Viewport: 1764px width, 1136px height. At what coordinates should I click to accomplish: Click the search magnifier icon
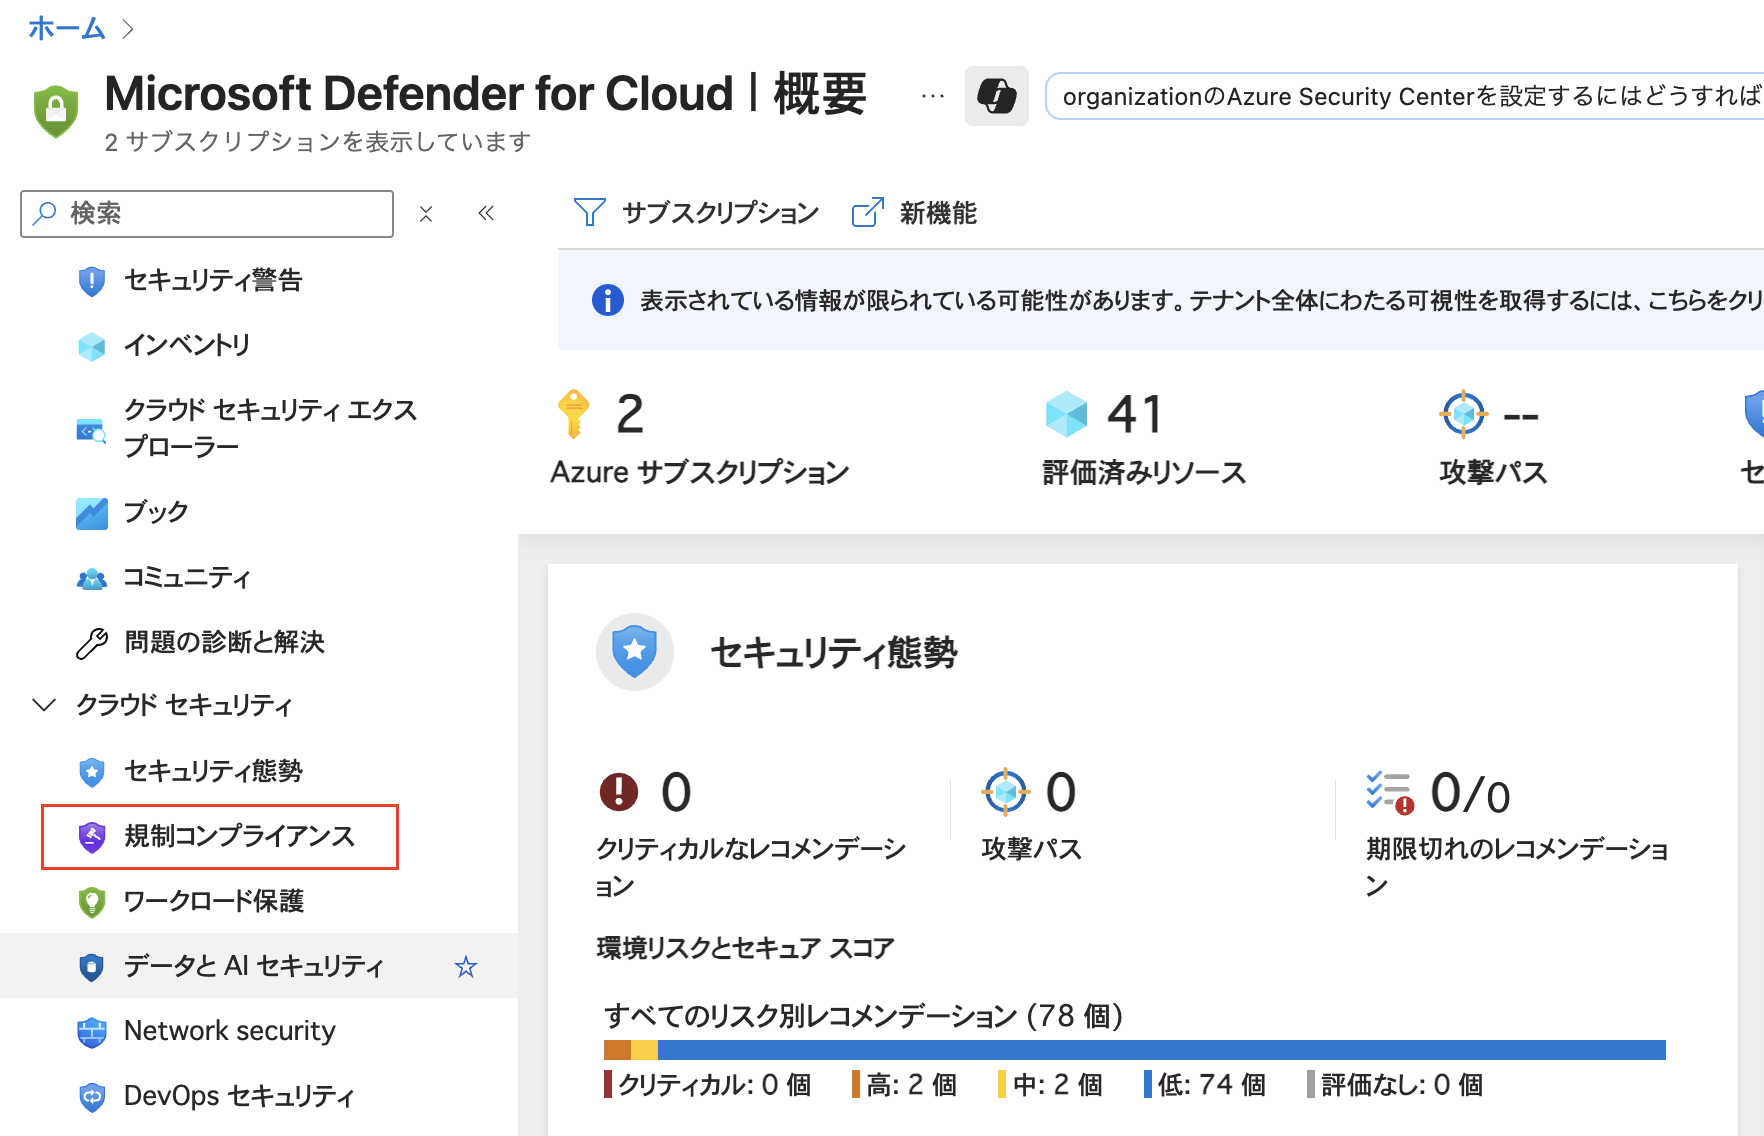[x=44, y=213]
